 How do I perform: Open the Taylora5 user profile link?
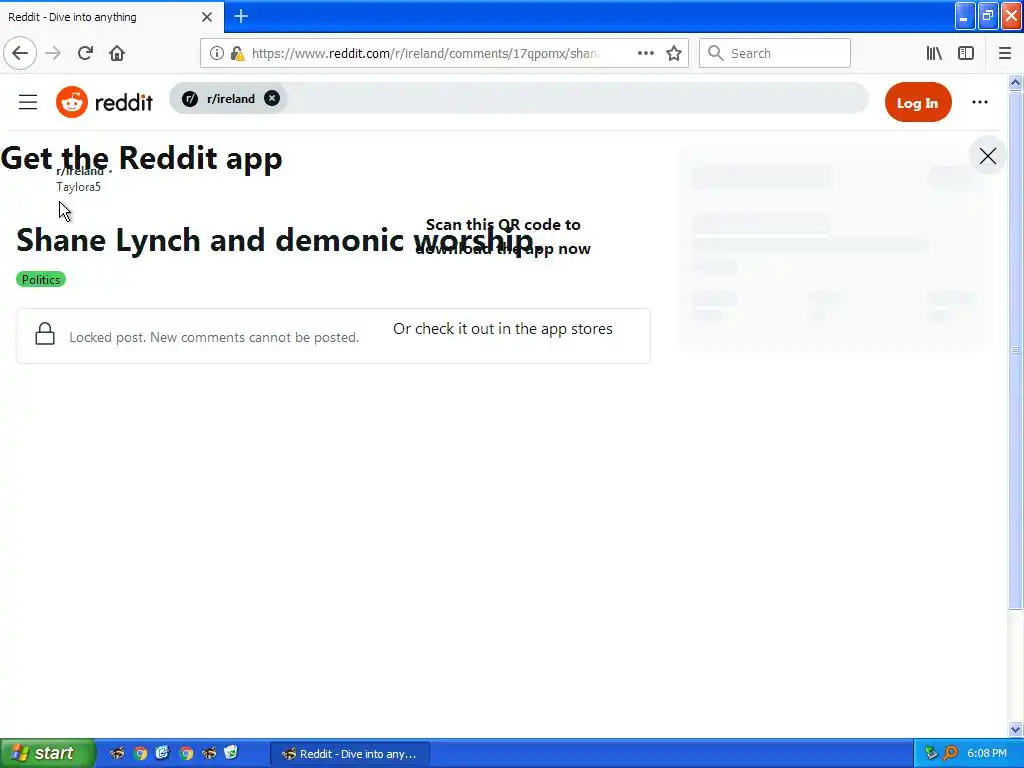pos(78,187)
